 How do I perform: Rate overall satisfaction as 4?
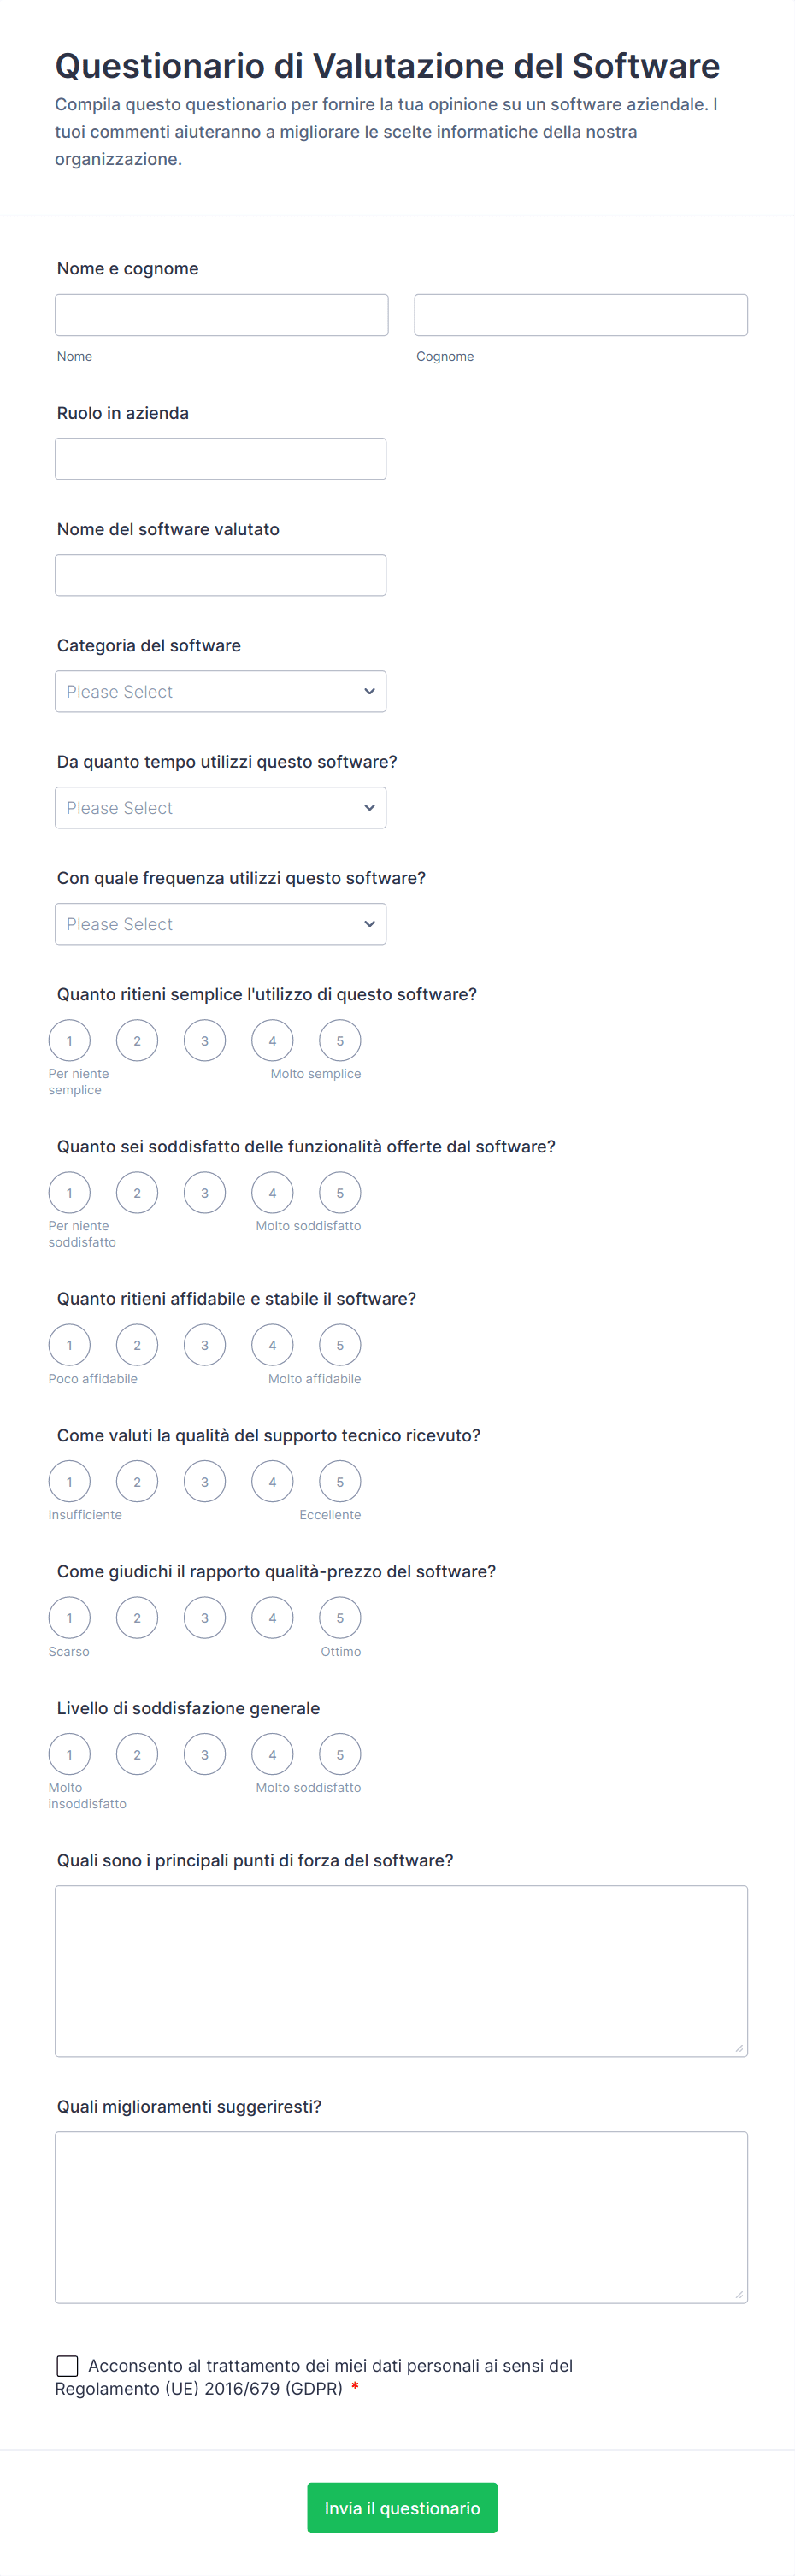click(x=272, y=1754)
